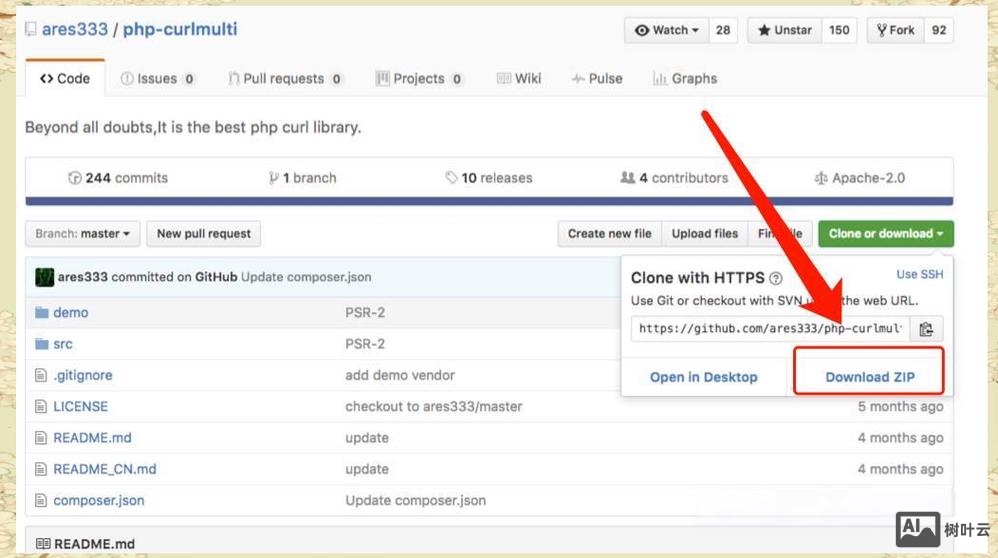Switch to the Issues tab

[x=157, y=79]
